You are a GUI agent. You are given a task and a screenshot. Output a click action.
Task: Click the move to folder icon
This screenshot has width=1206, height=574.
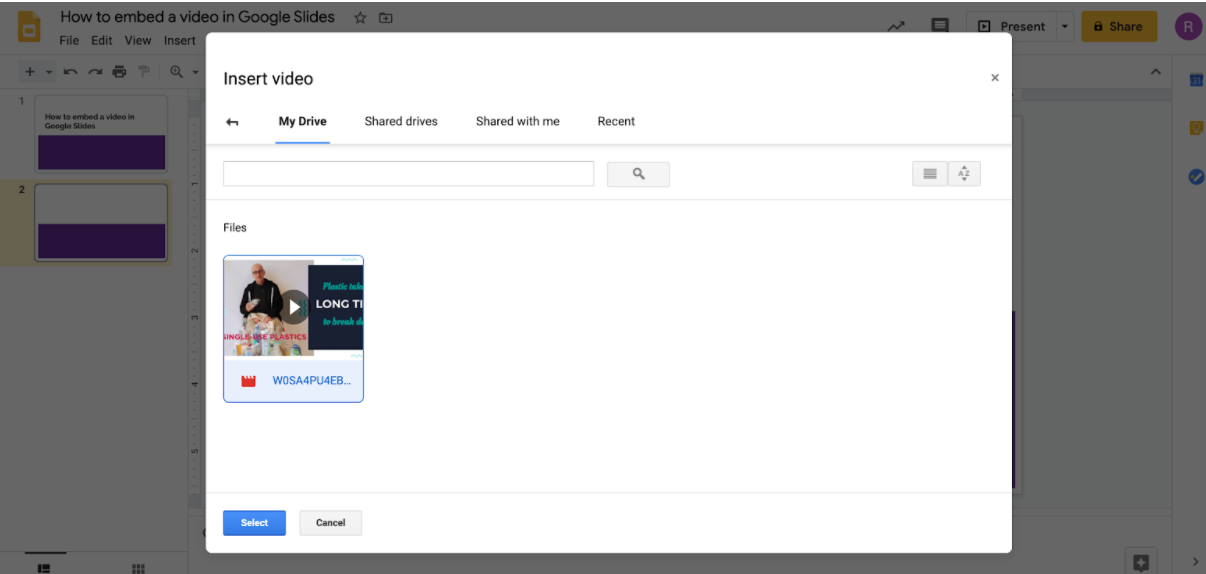tap(386, 18)
